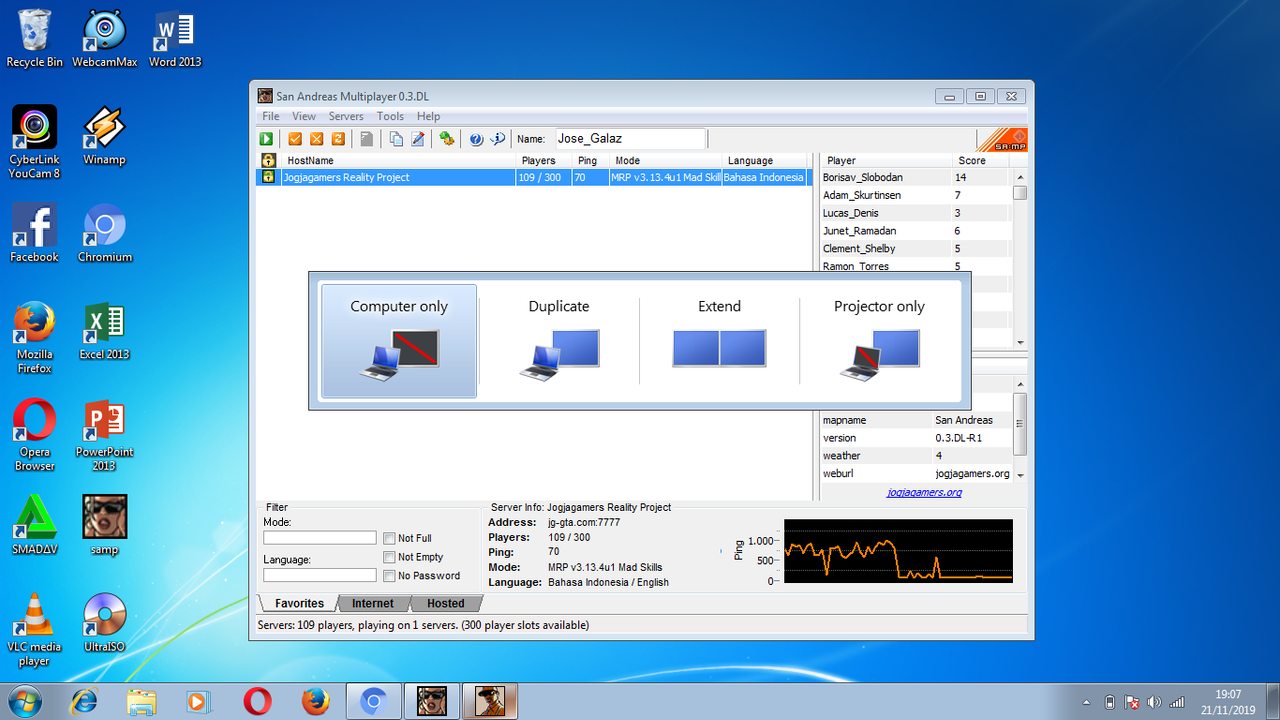
Task: Select player Junet_Ramadan in player list
Action: tap(915, 231)
